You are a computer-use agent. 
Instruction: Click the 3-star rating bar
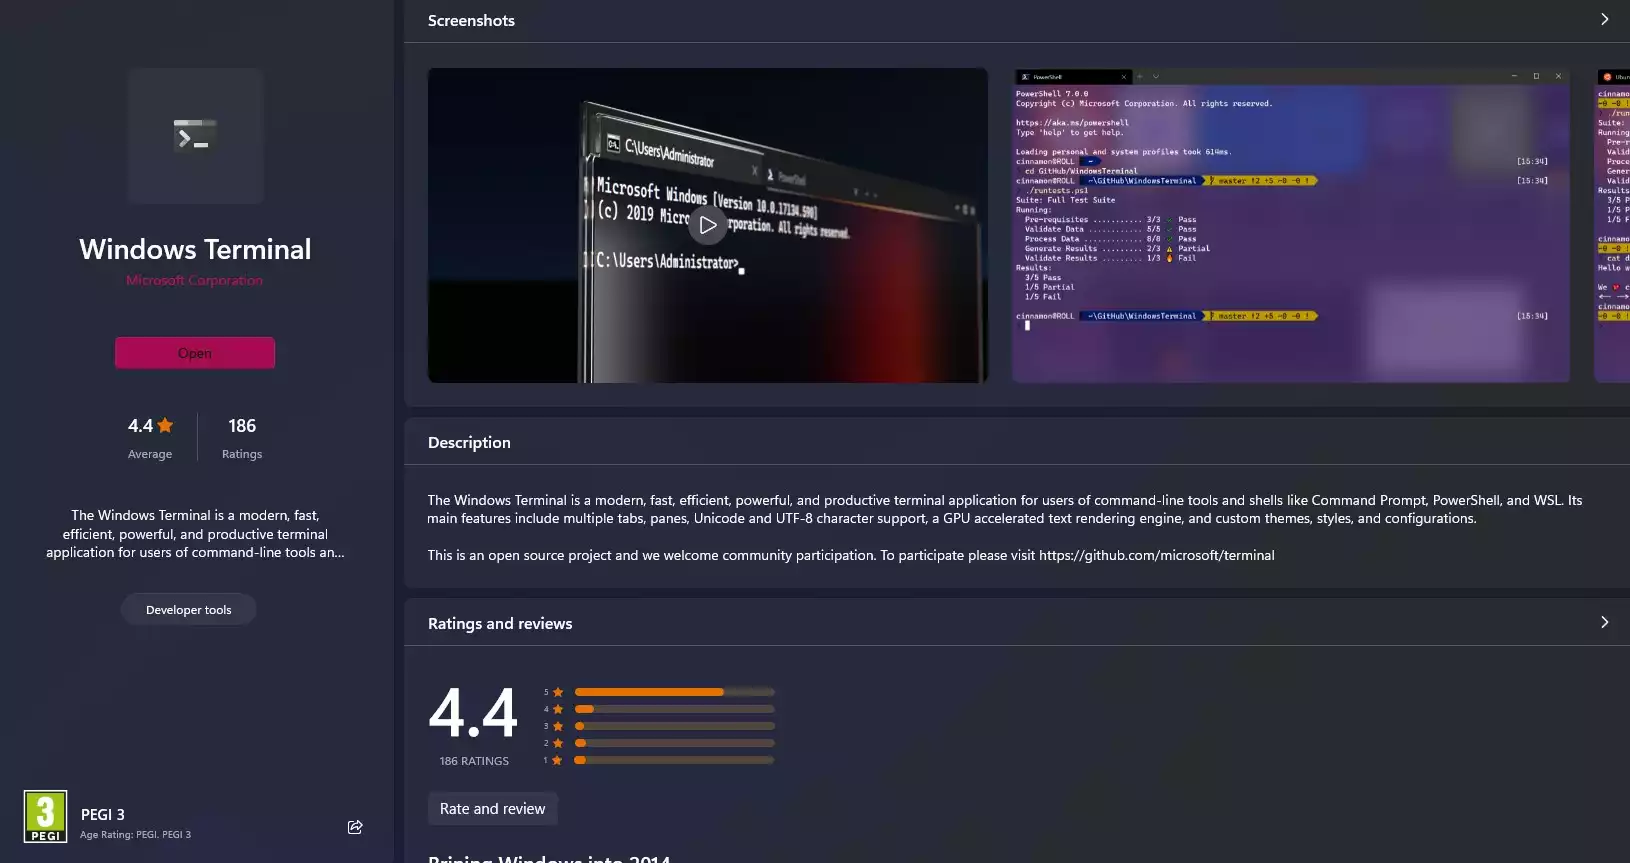[675, 726]
